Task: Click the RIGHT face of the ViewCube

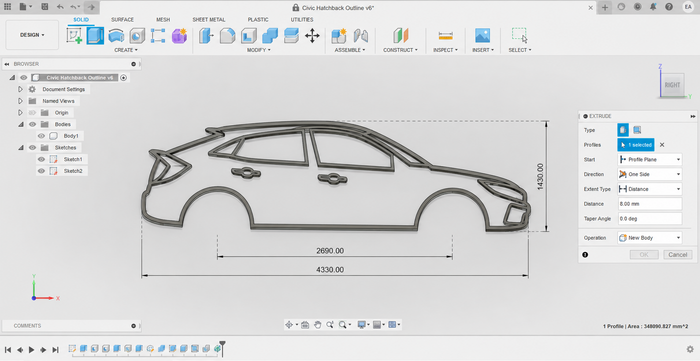Action: [672, 85]
